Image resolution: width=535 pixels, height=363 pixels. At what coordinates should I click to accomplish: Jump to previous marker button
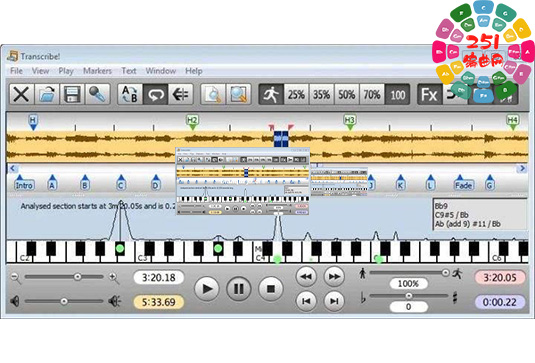(306, 301)
